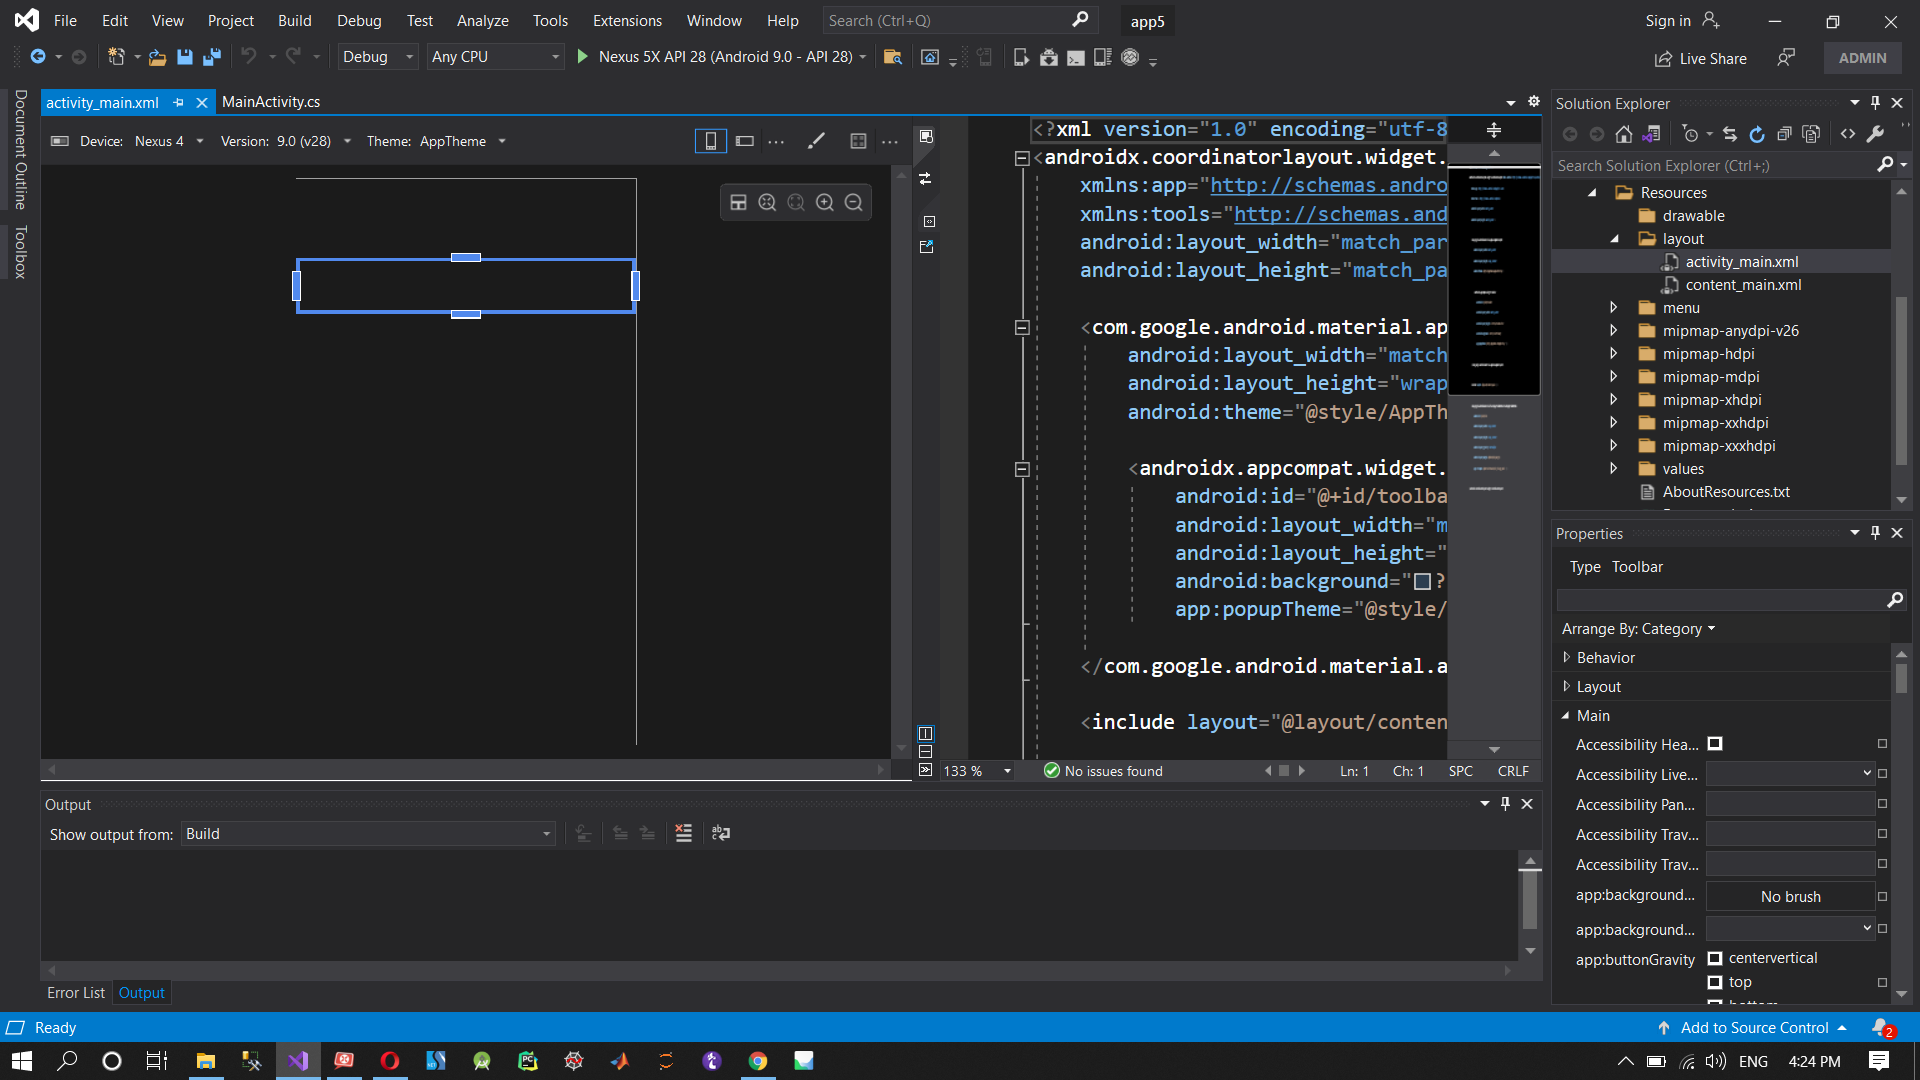Switch to the MainActivity.cs tab
The height and width of the screenshot is (1080, 1920).
pos(271,102)
